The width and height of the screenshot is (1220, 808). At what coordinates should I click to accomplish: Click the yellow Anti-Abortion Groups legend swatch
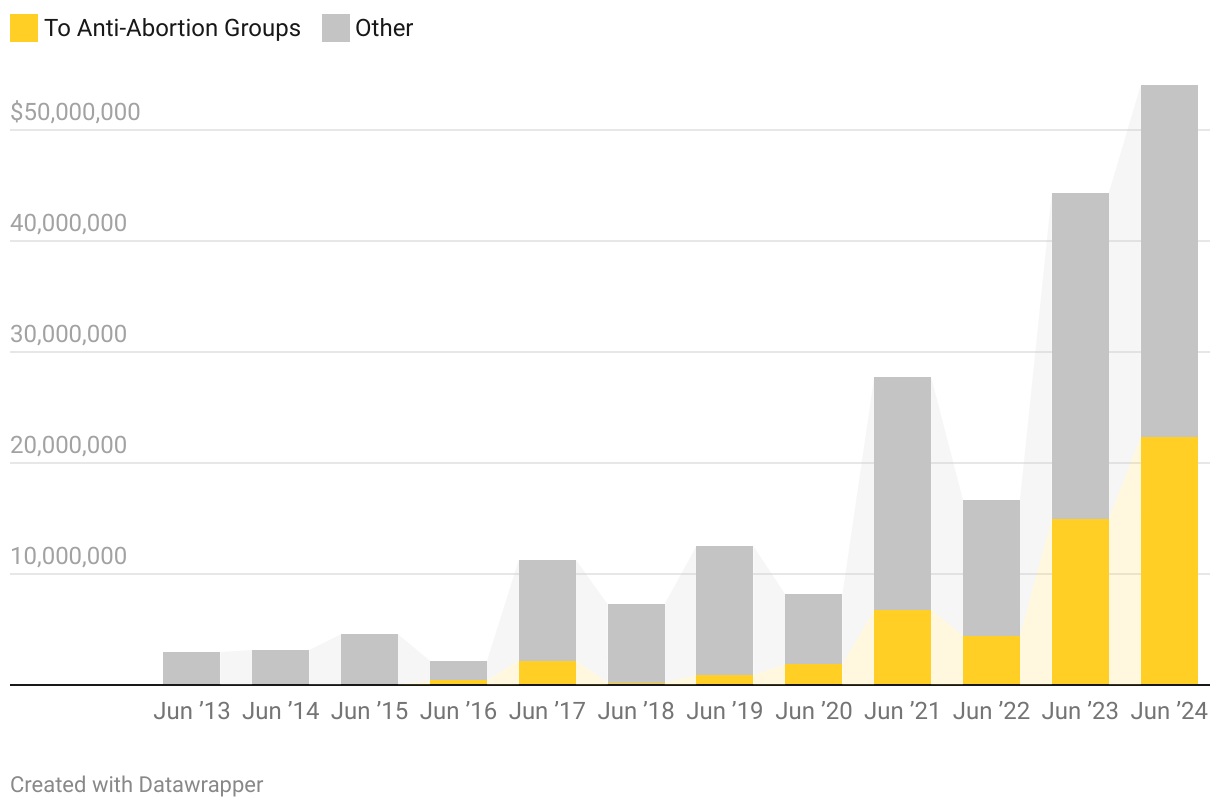pos(24,28)
